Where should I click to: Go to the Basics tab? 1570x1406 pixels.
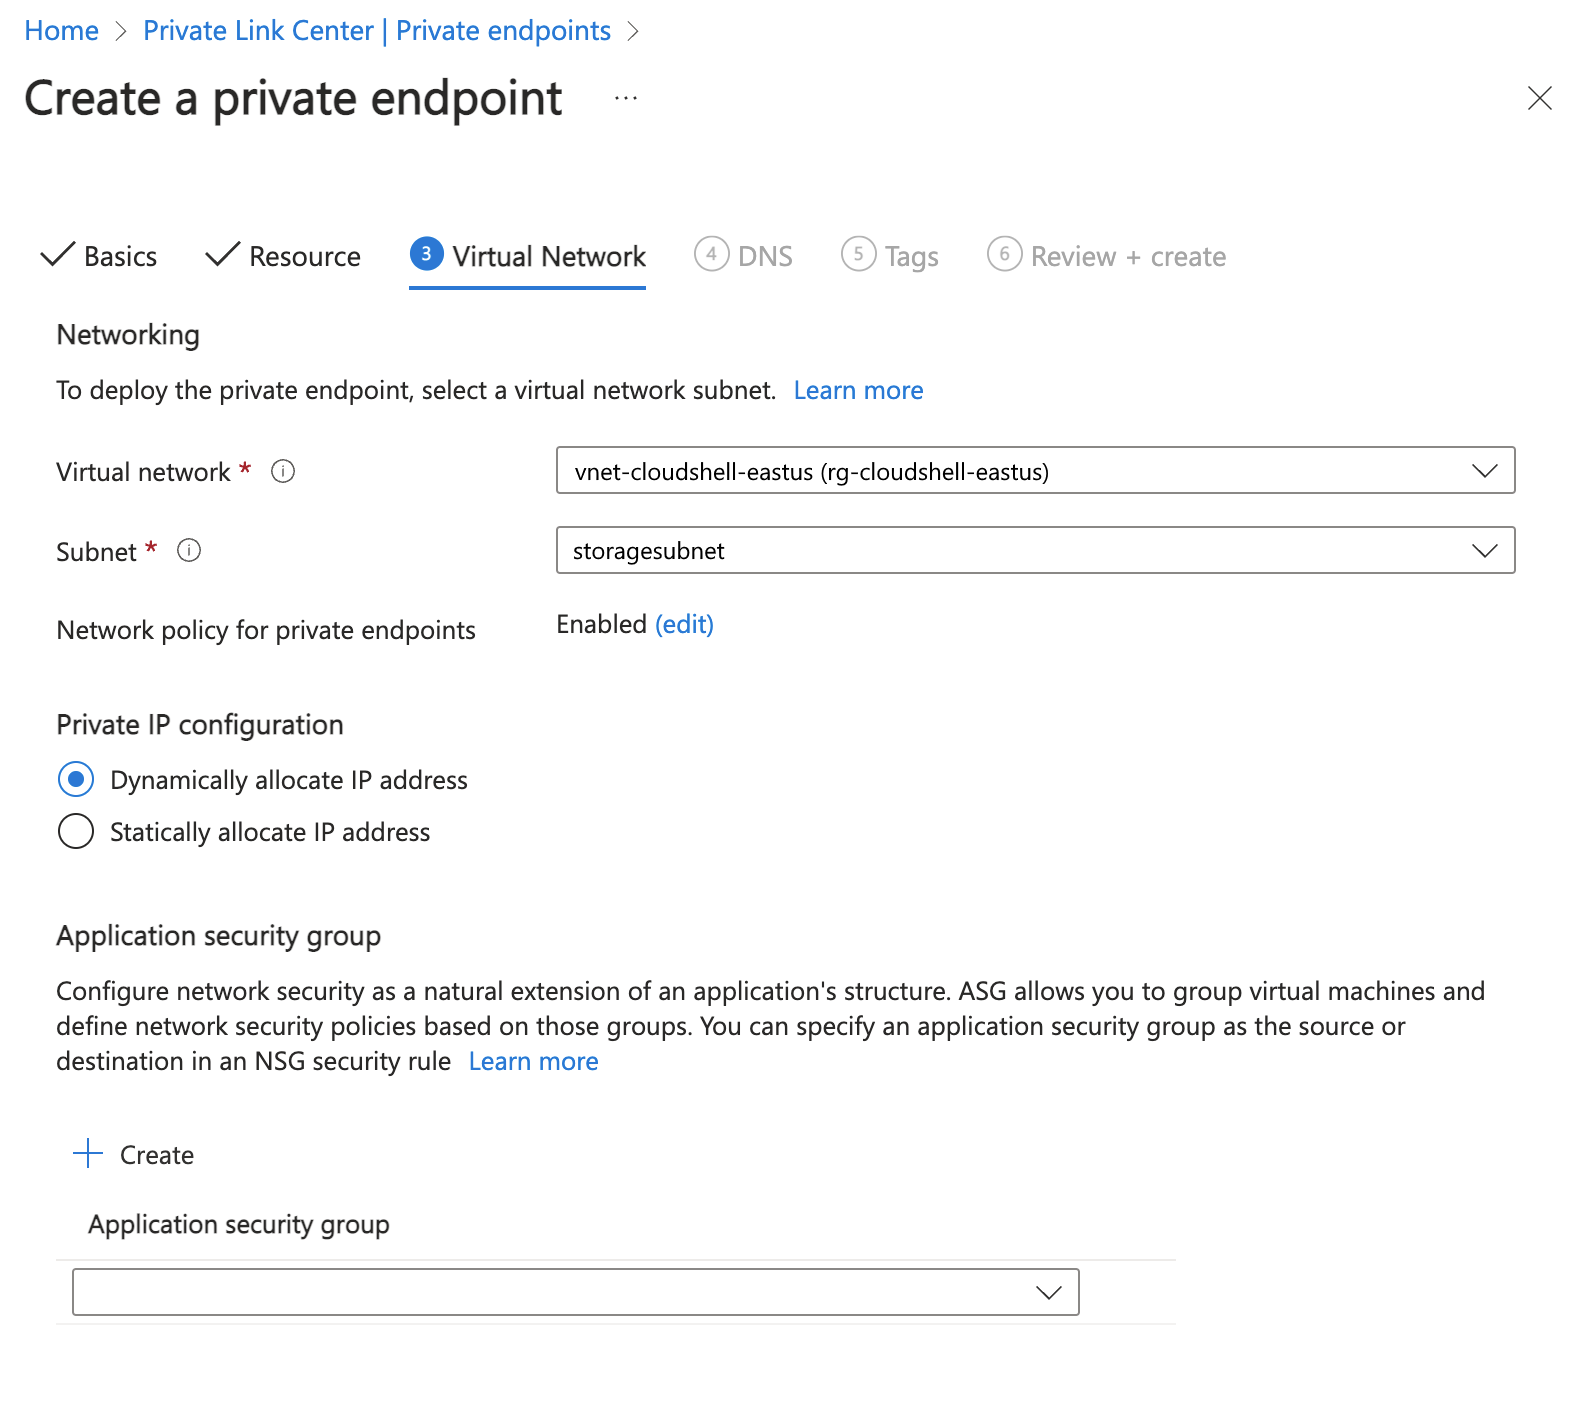99,256
